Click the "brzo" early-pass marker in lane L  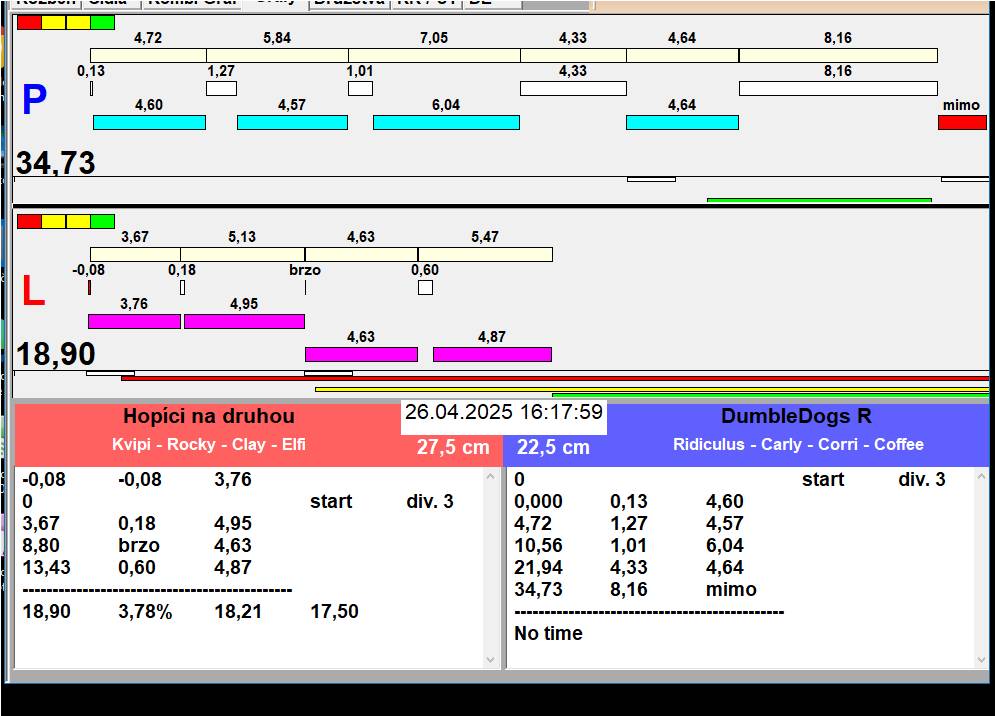(x=305, y=287)
